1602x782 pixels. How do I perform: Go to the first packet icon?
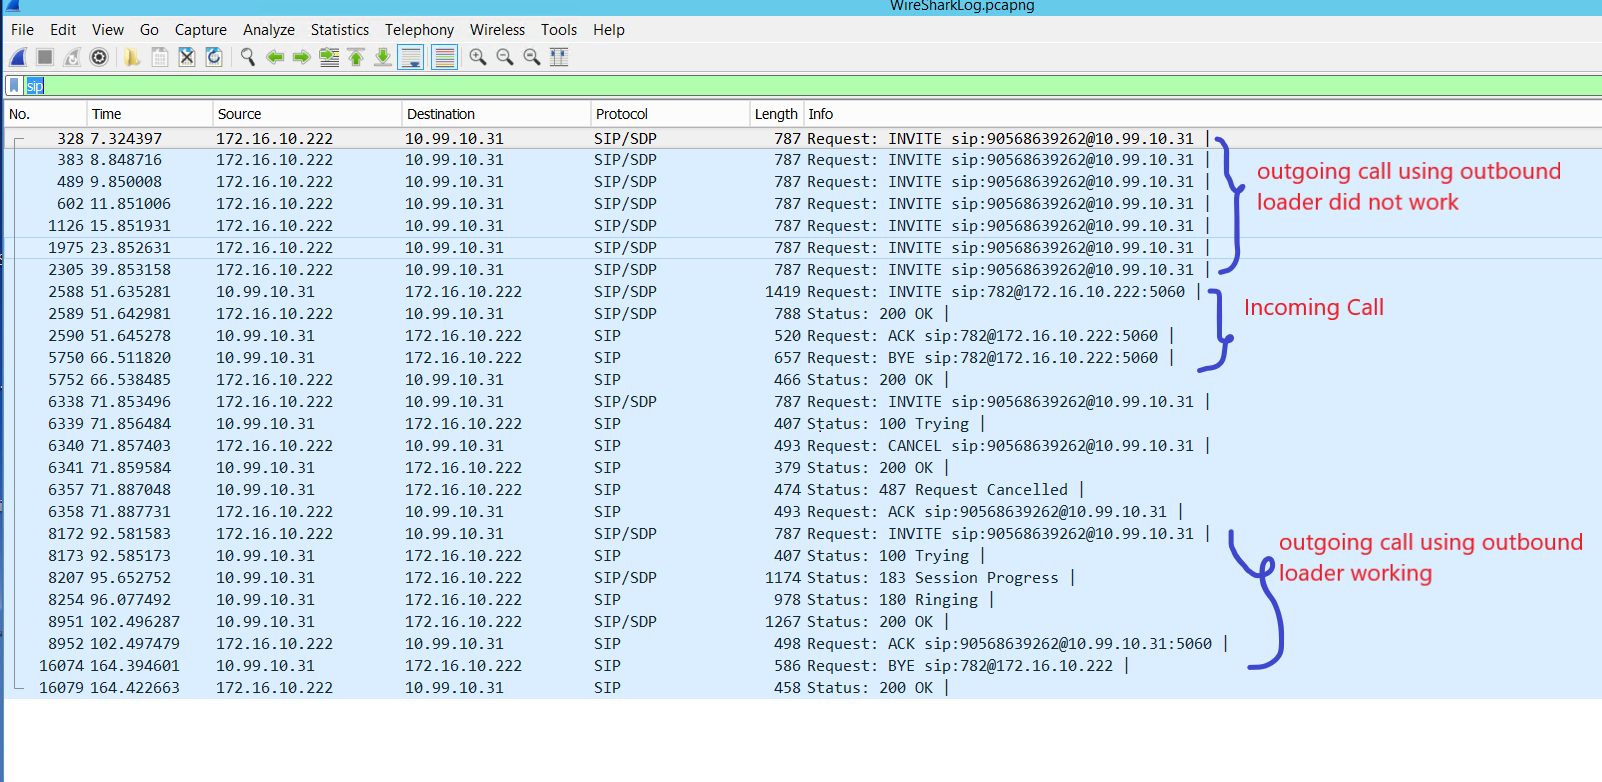coord(356,57)
